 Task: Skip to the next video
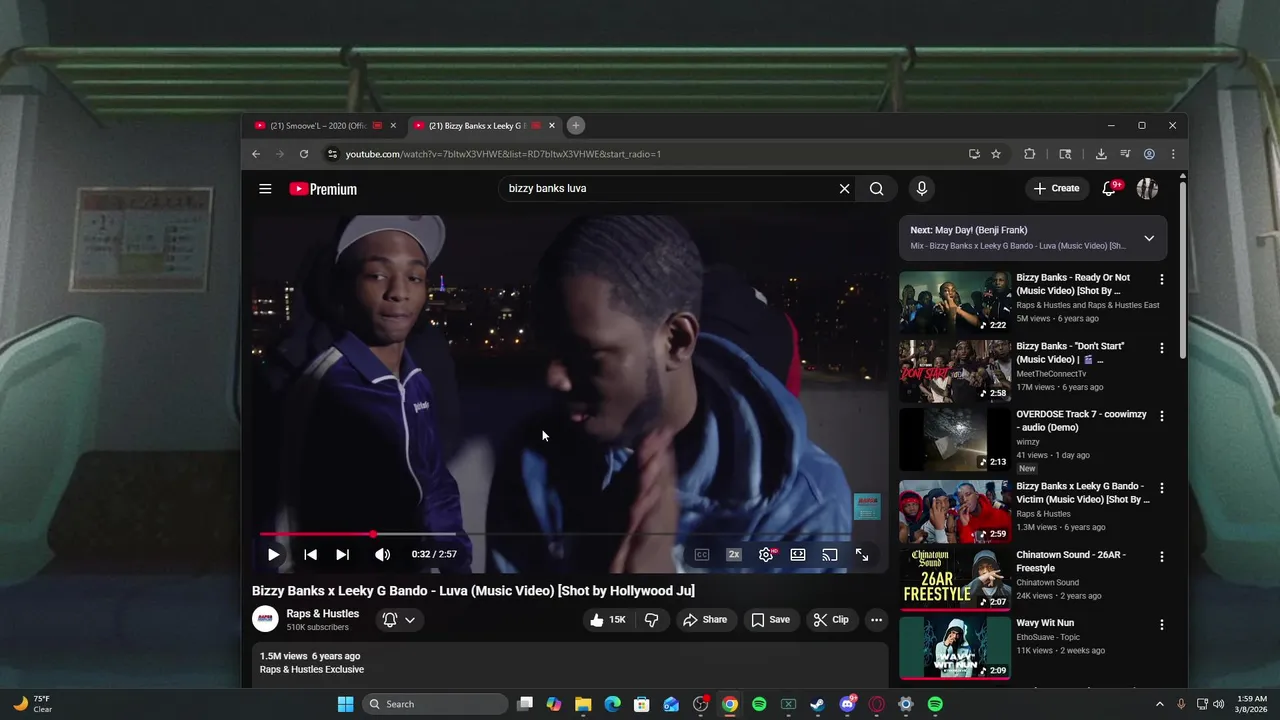(342, 554)
